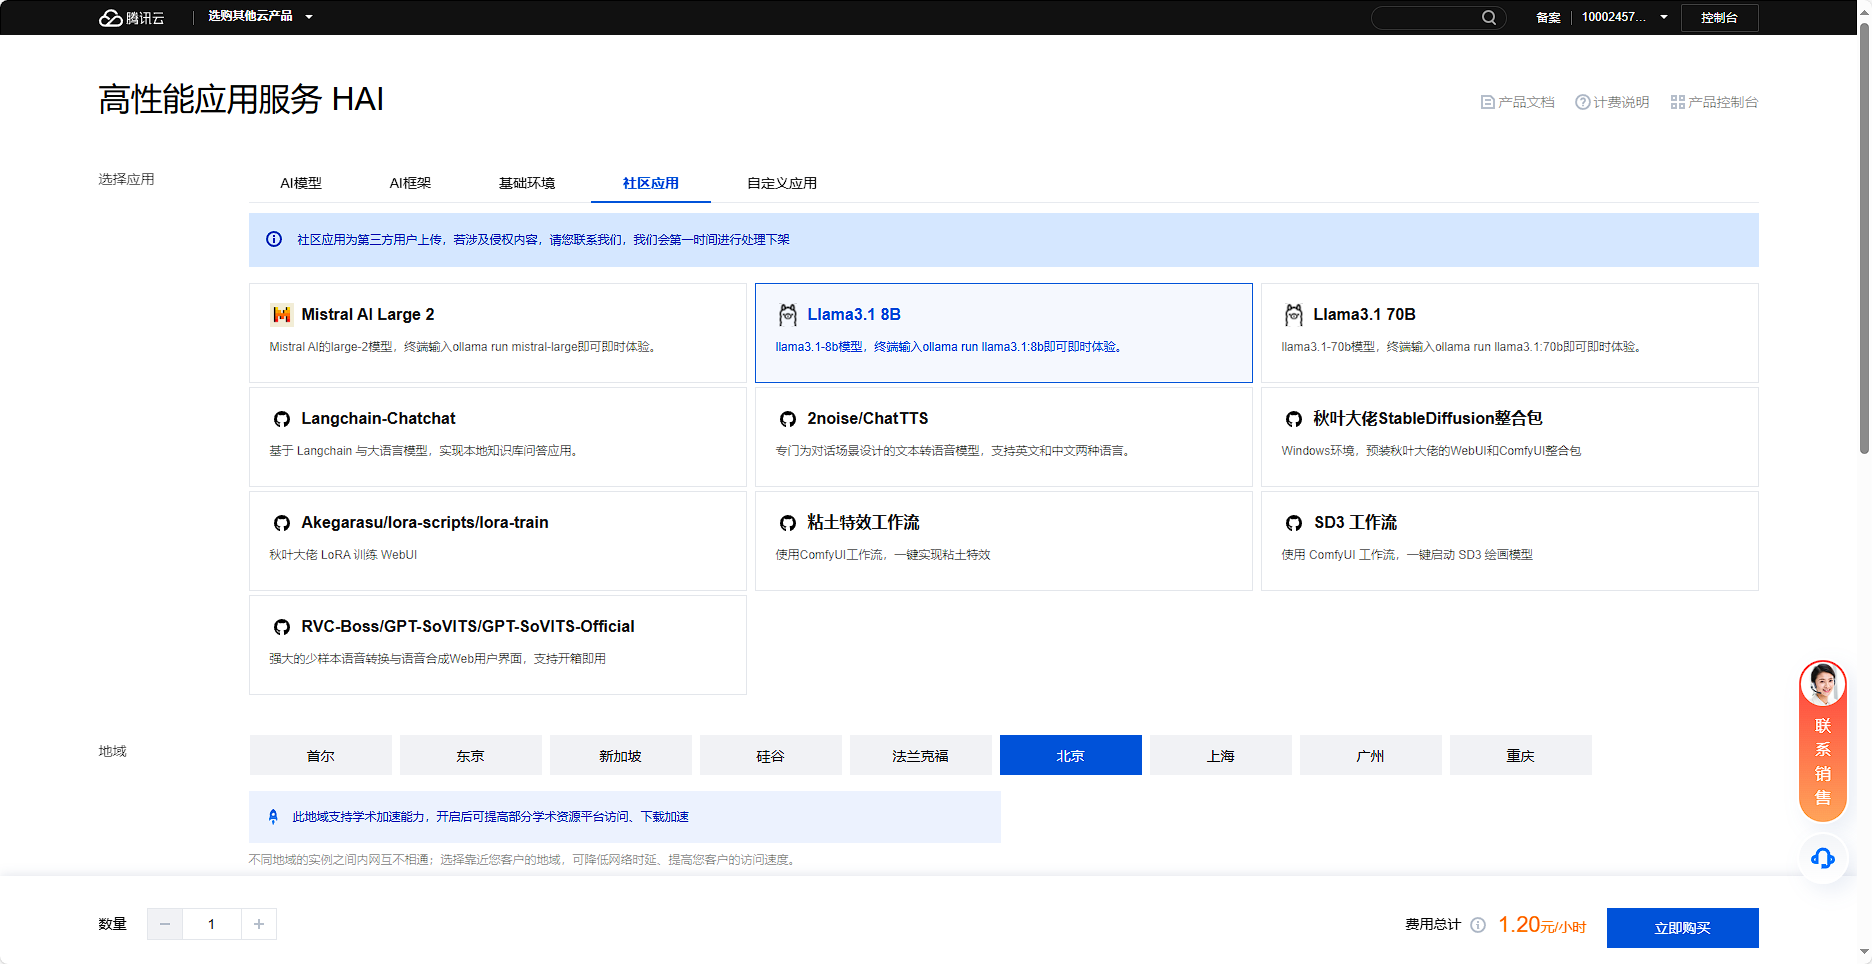
Task: Select 2noise/ChatTTS application title
Action: point(868,418)
